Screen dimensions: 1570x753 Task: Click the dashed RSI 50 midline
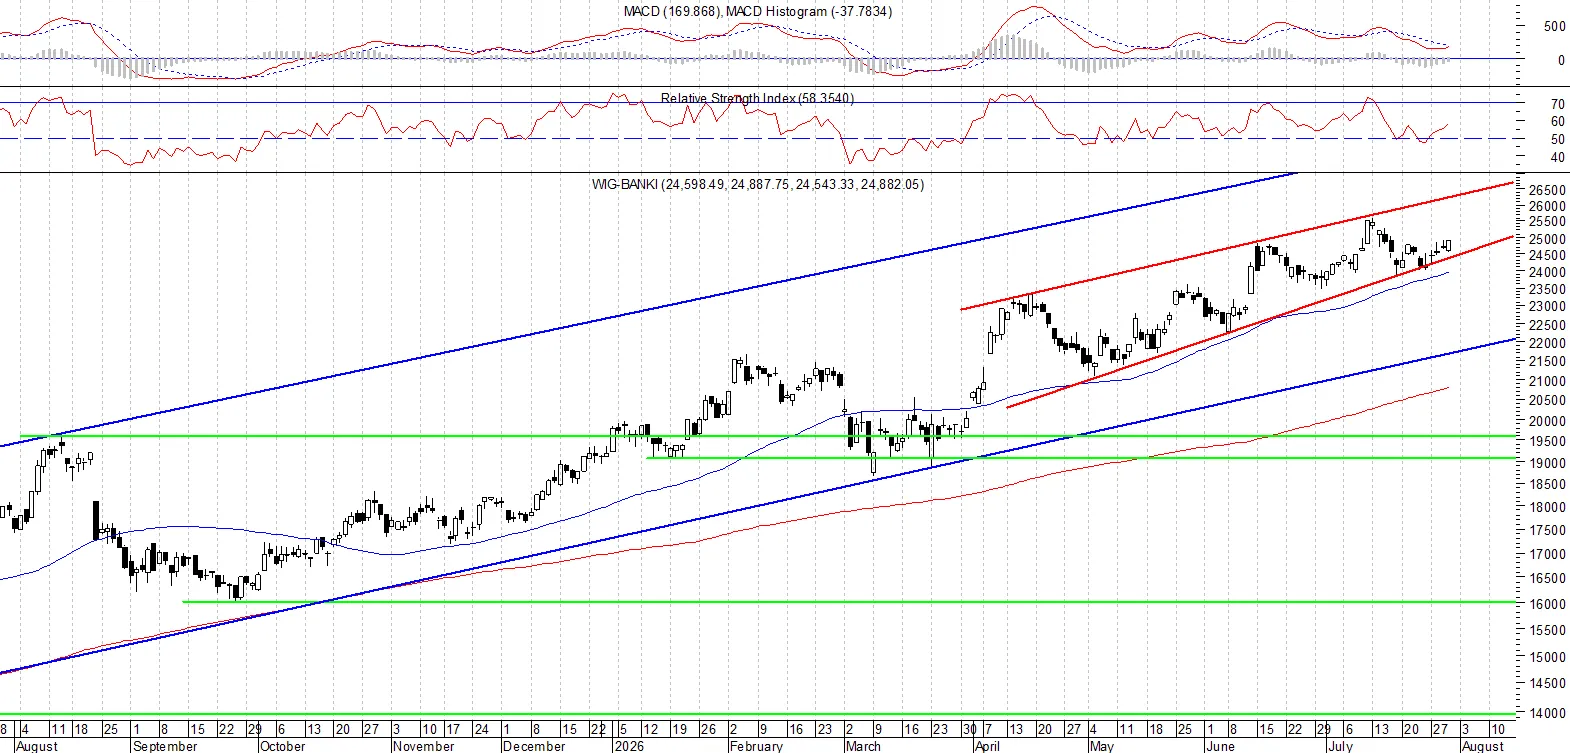pos(758,139)
